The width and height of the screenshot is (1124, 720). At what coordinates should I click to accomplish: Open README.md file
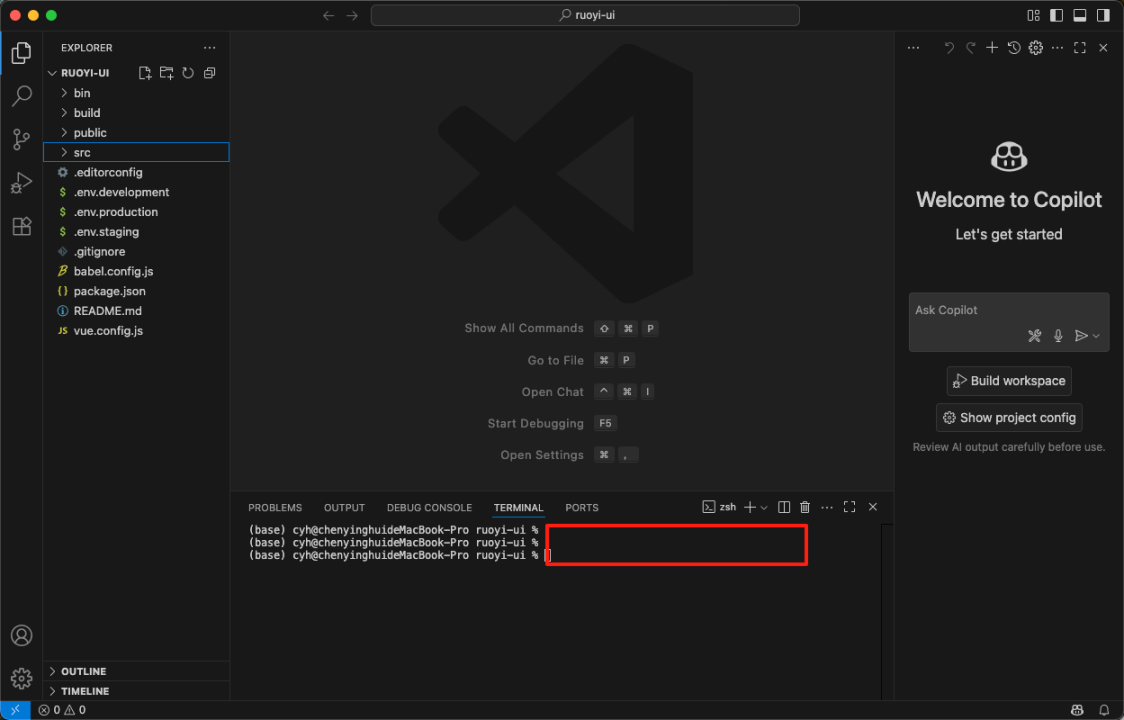click(136, 311)
